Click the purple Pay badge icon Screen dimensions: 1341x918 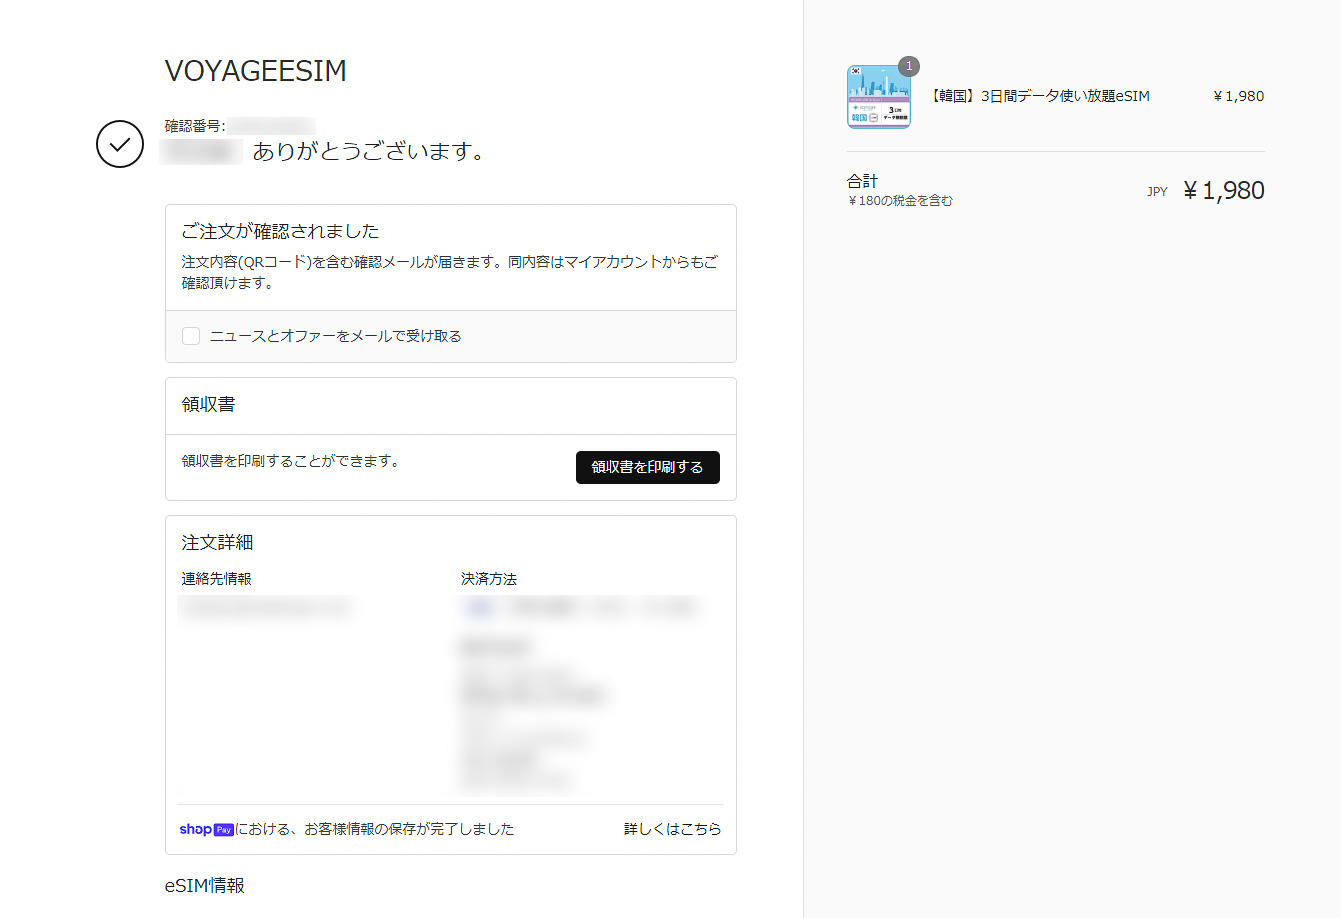tap(222, 828)
